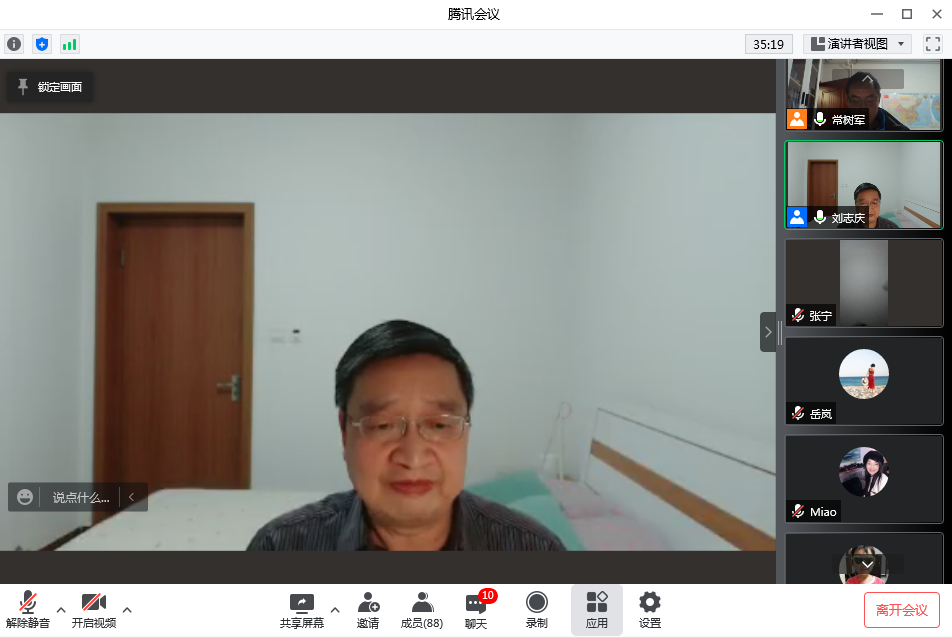The width and height of the screenshot is (952, 638).
Task: Click the 离开会议 leave meeting button
Action: 902,610
